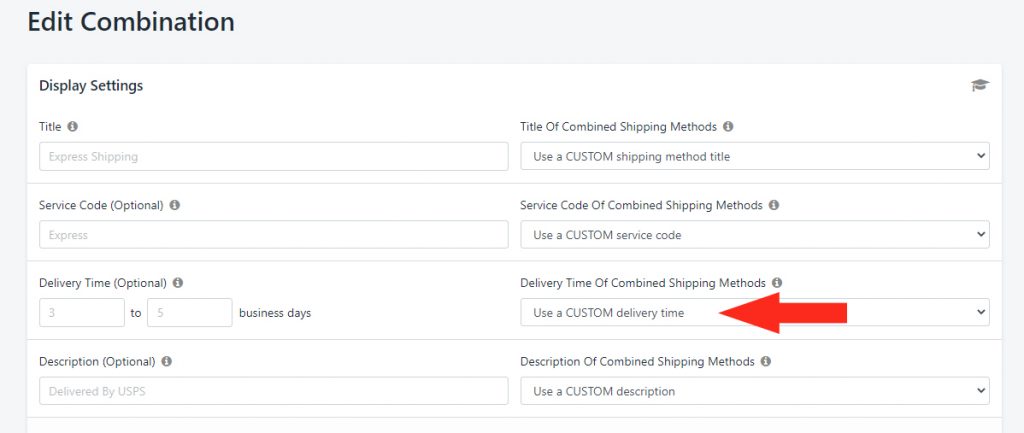This screenshot has width=1024, height=433.
Task: Expand the CUSTOM description dropdown
Action: pos(754,390)
